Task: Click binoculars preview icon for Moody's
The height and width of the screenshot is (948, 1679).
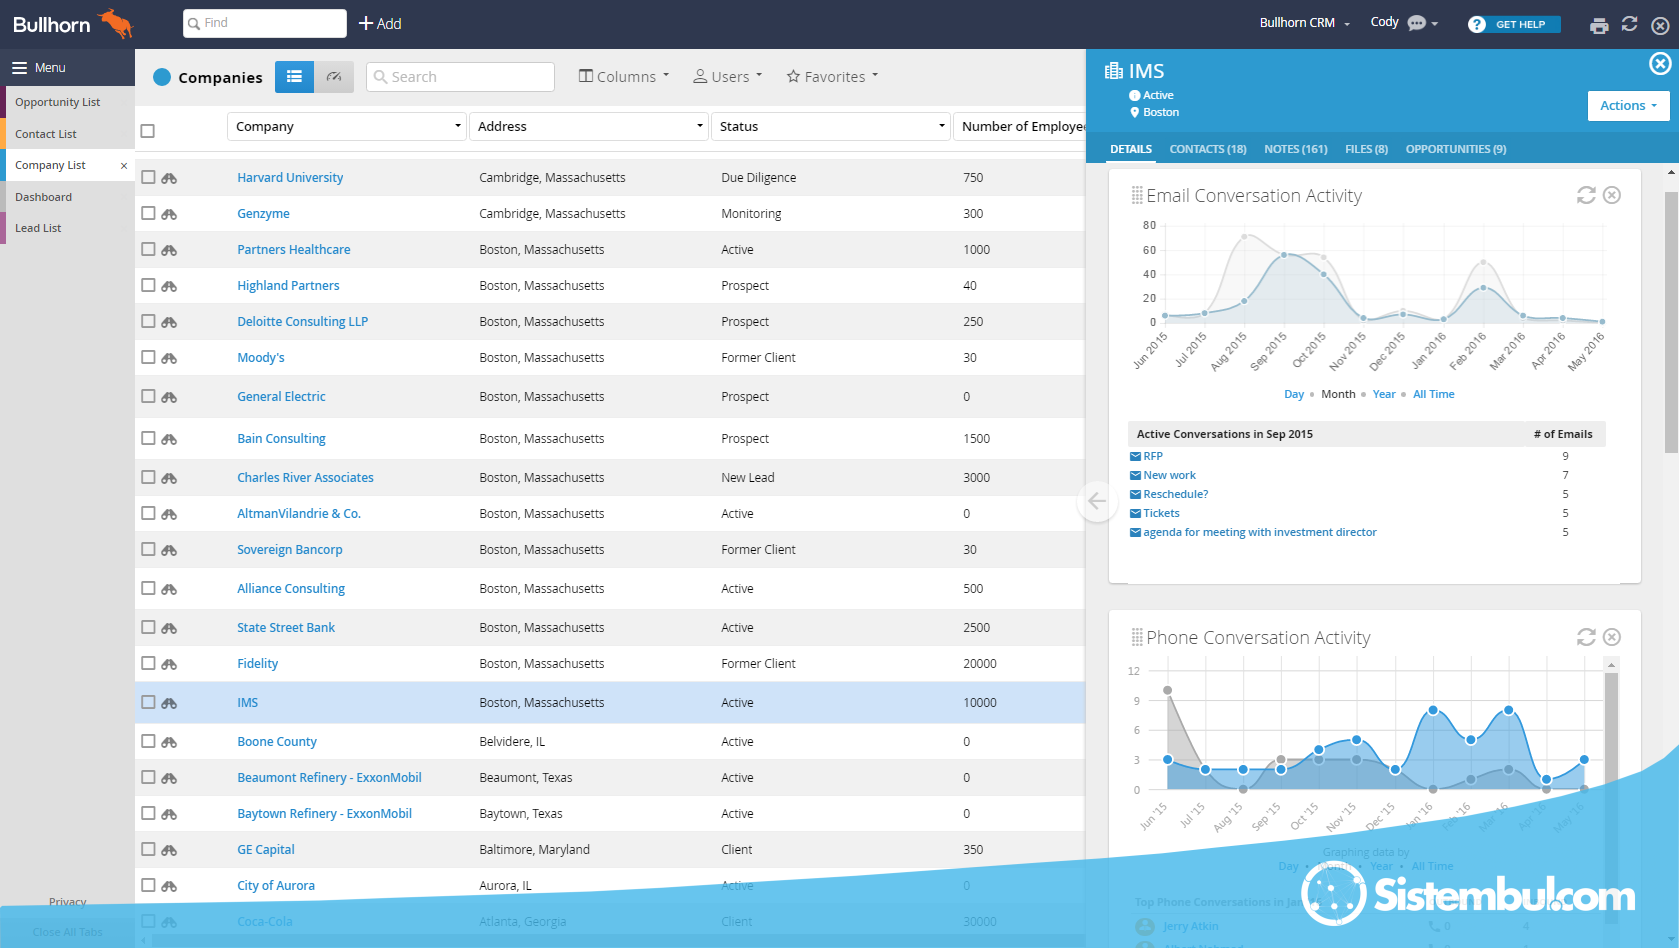Action: pos(169,358)
